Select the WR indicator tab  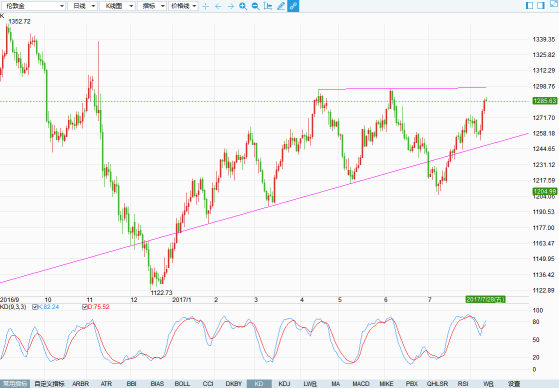tap(488, 384)
